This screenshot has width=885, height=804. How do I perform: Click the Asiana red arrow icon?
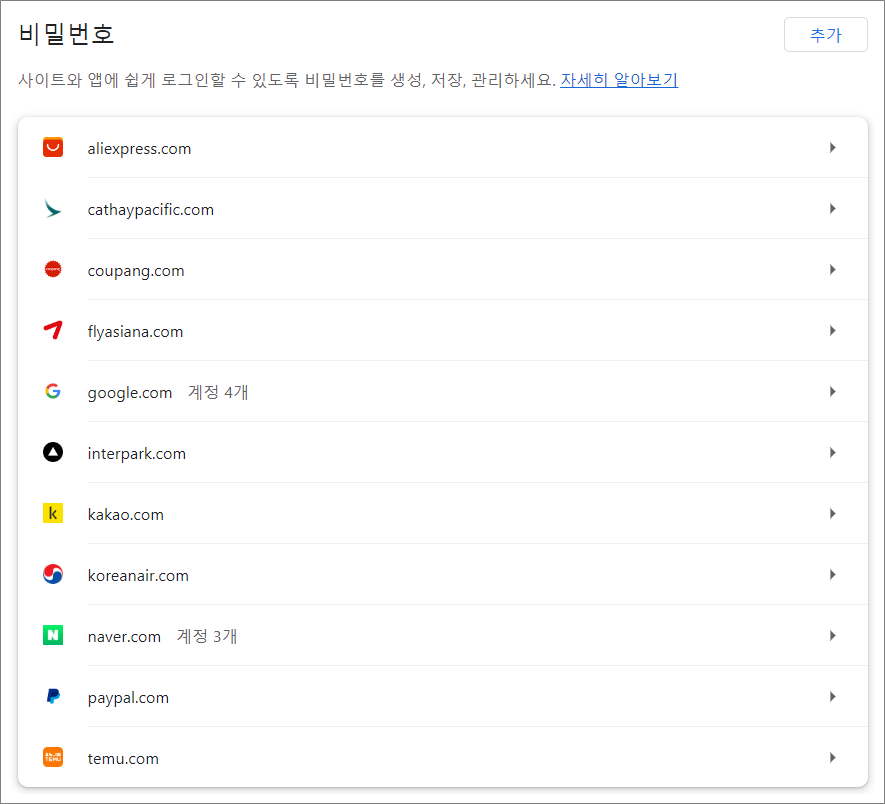(x=53, y=330)
